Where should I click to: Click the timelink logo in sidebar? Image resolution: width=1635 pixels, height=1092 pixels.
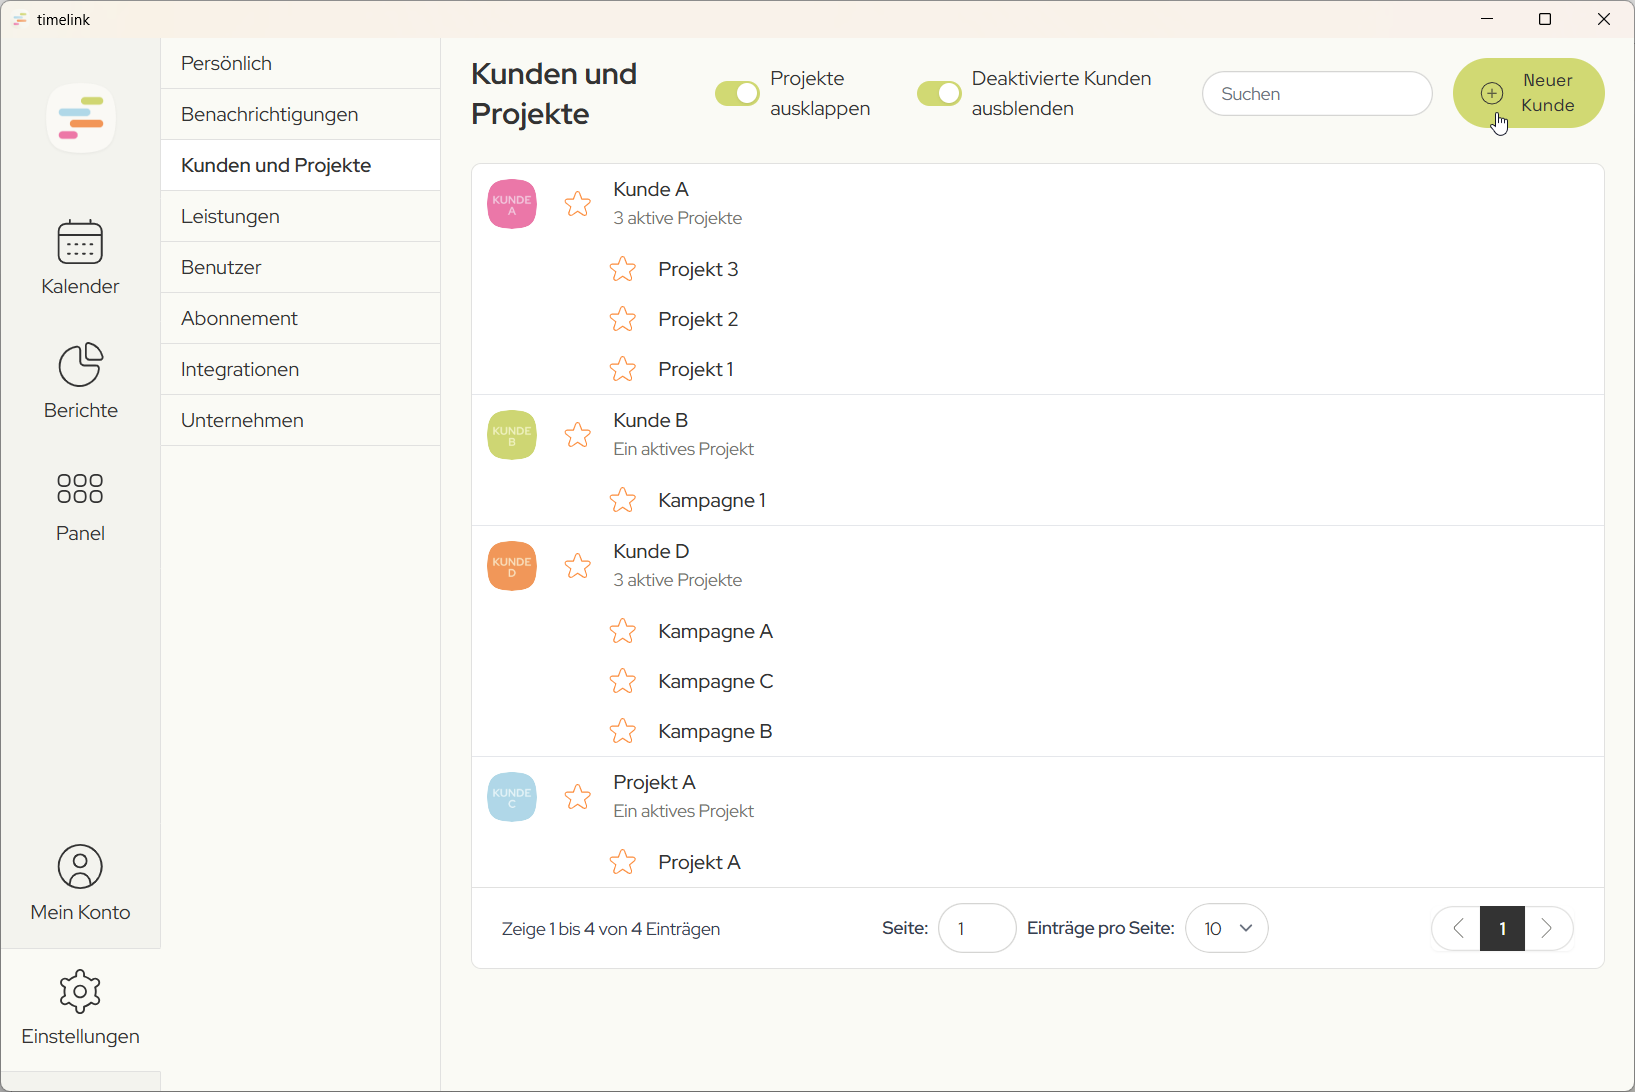[81, 118]
